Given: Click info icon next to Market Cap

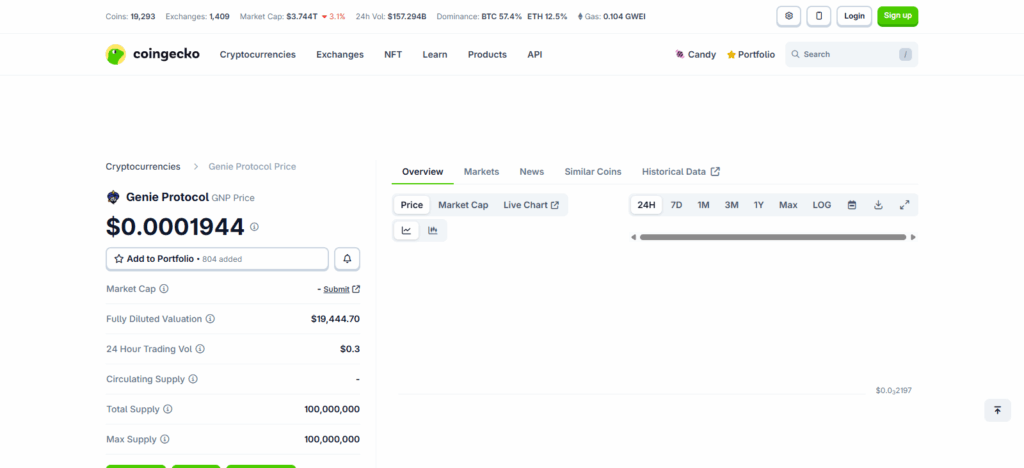Looking at the screenshot, I should 164,289.
